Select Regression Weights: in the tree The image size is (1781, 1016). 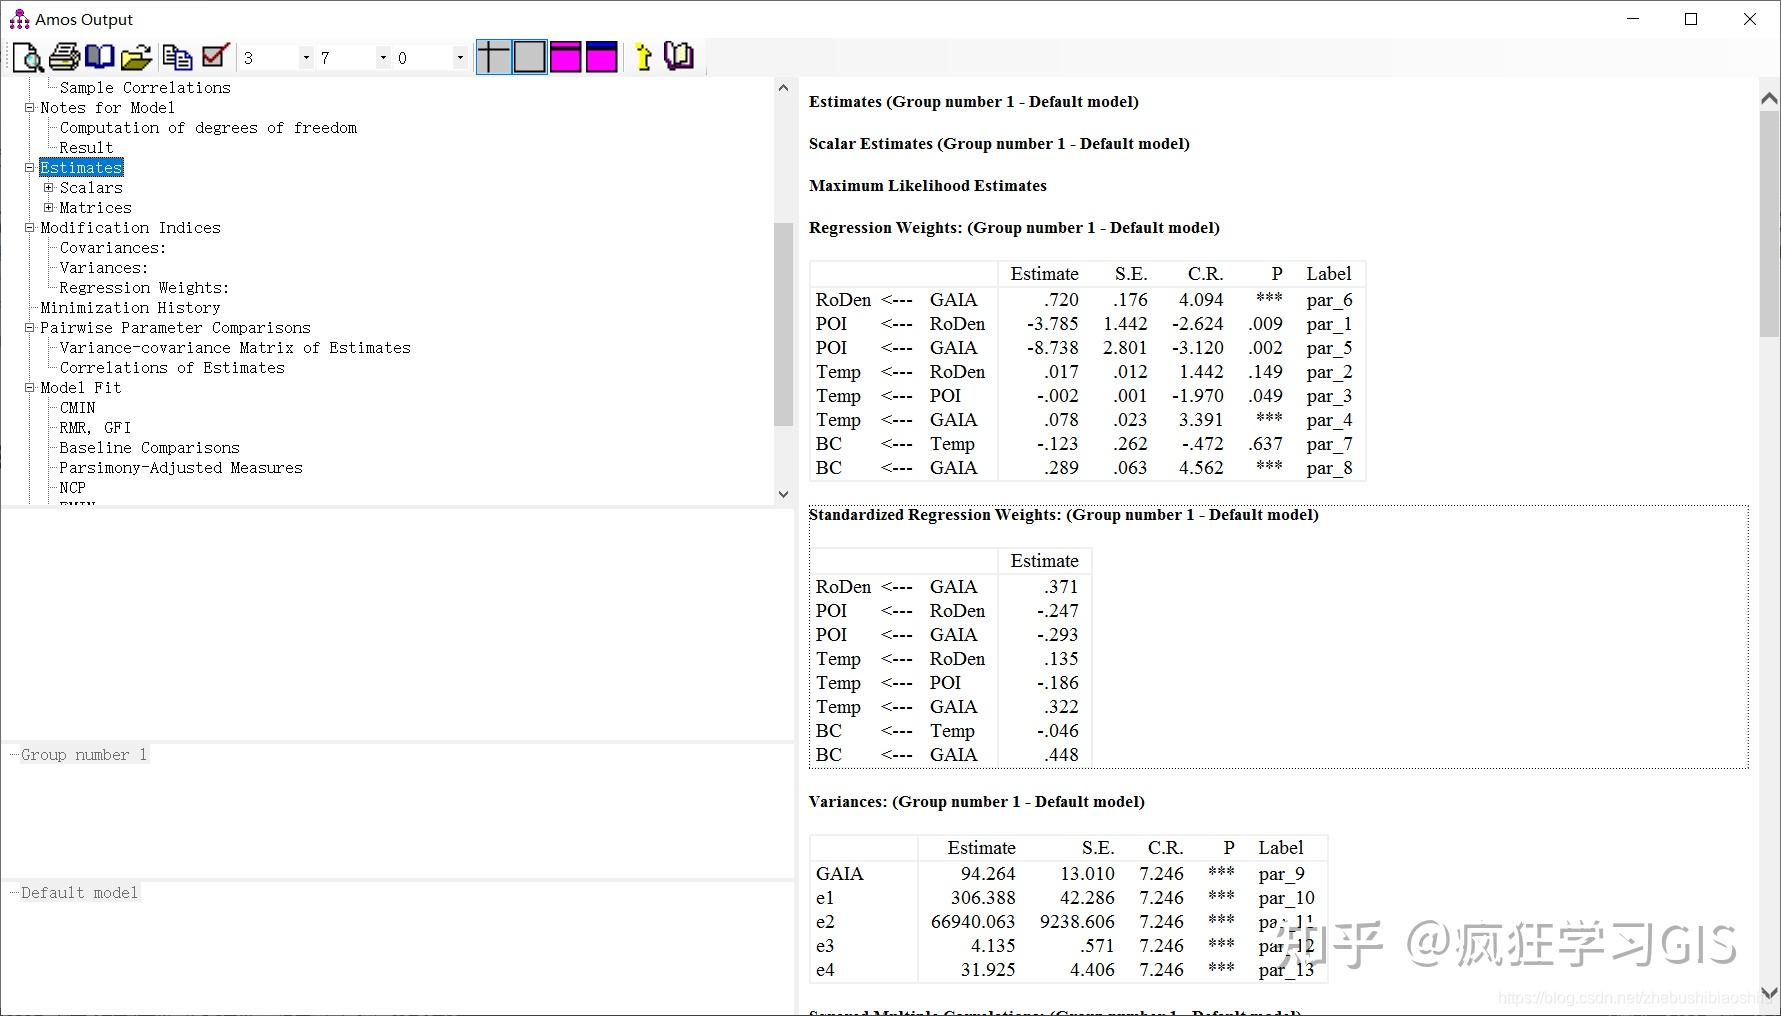pos(144,288)
